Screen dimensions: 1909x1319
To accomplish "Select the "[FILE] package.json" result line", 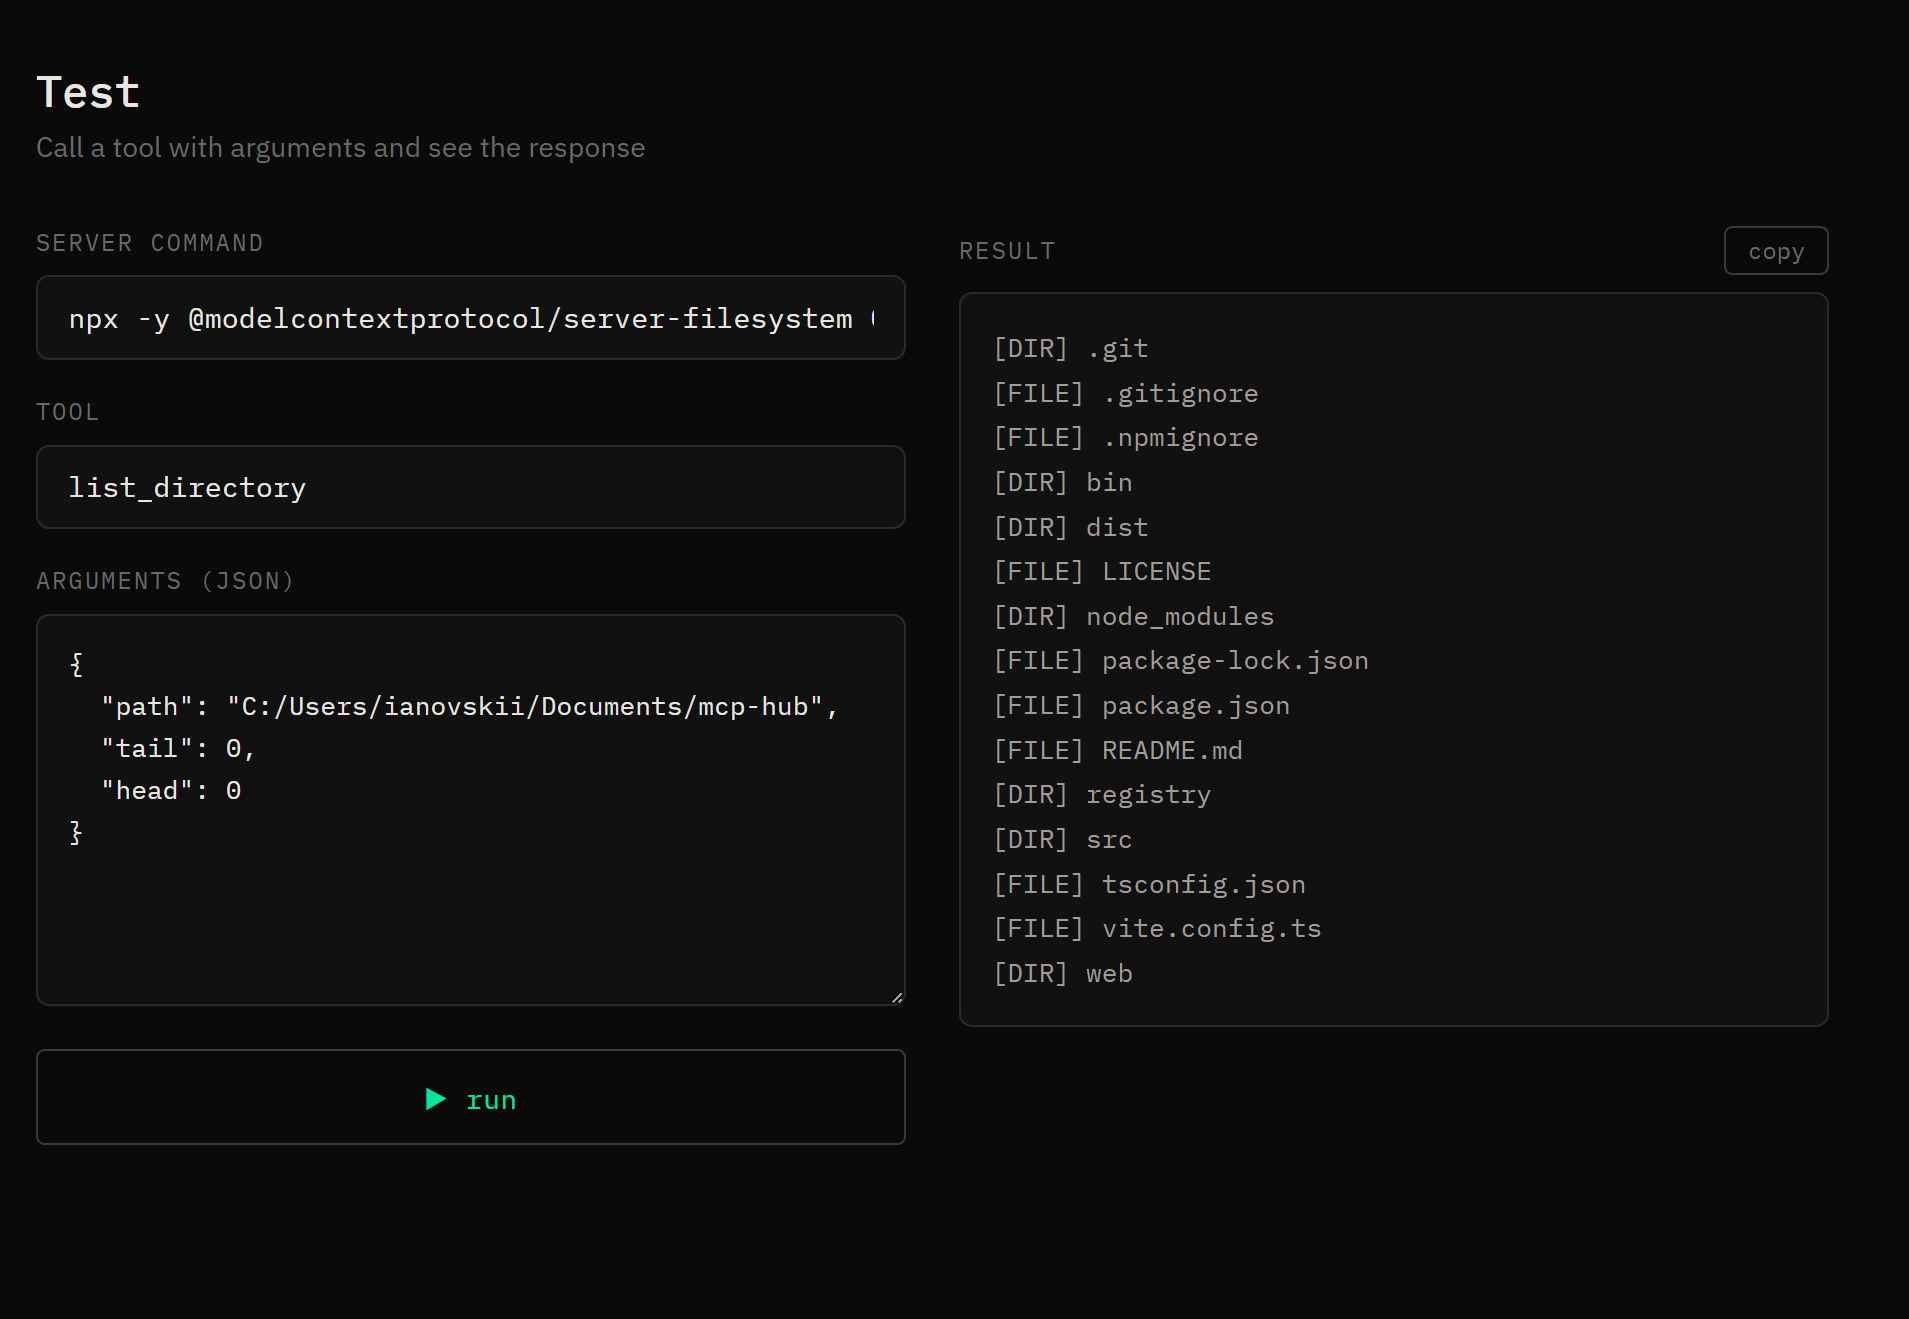I will click(1141, 705).
